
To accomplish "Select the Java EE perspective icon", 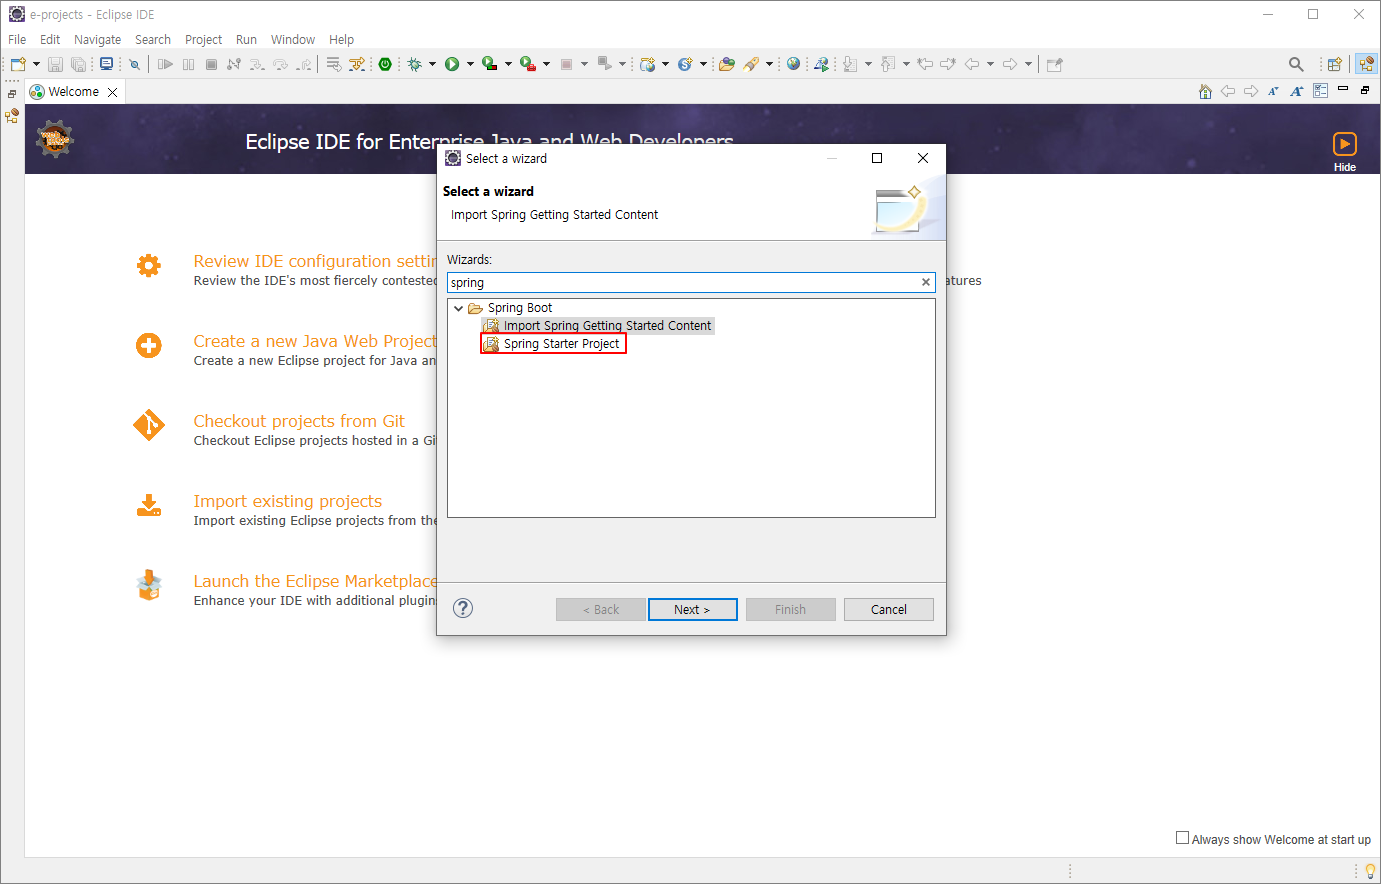I will (x=1366, y=64).
